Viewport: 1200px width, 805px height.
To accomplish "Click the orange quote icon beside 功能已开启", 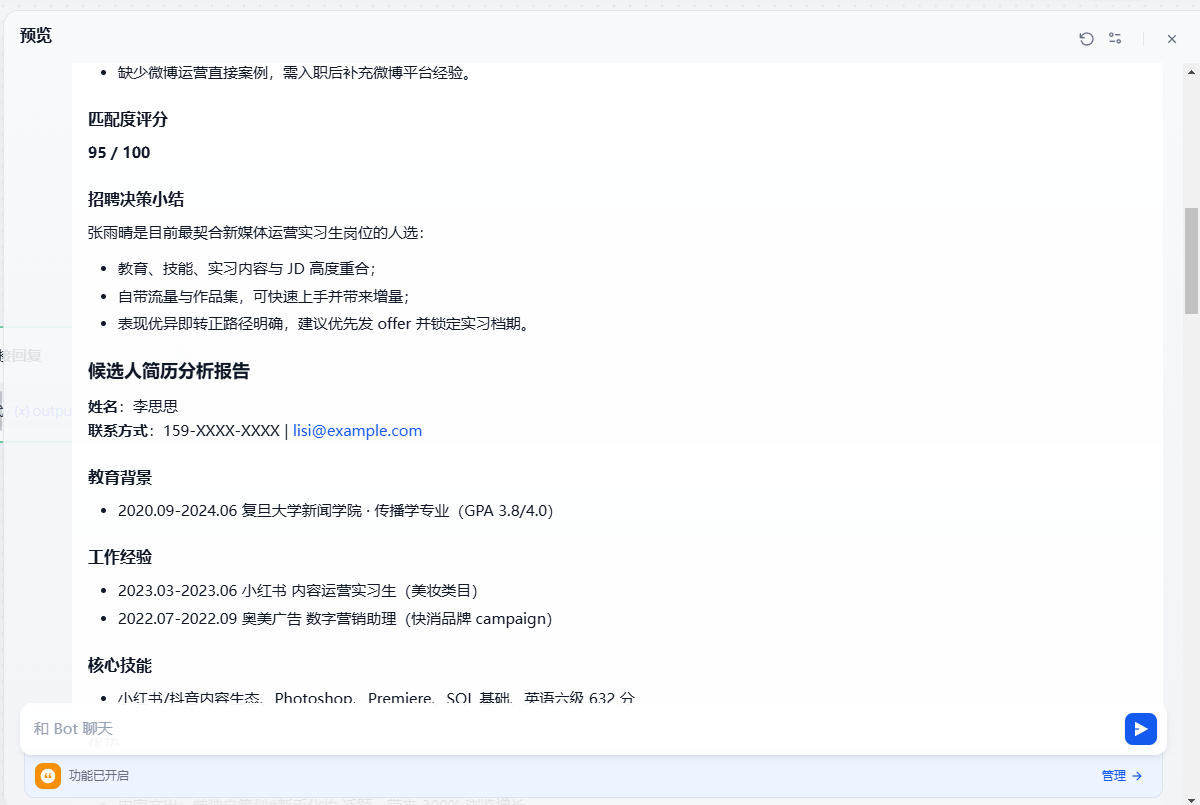I will tap(48, 776).
